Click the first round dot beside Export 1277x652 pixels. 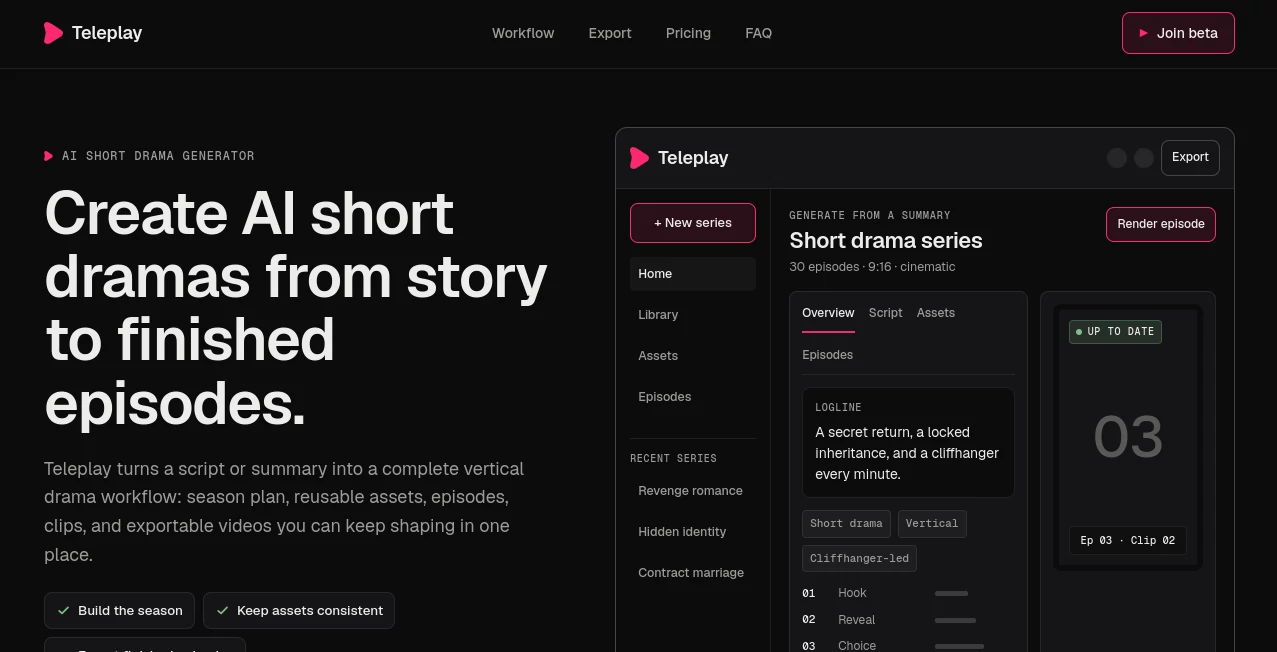point(1117,158)
